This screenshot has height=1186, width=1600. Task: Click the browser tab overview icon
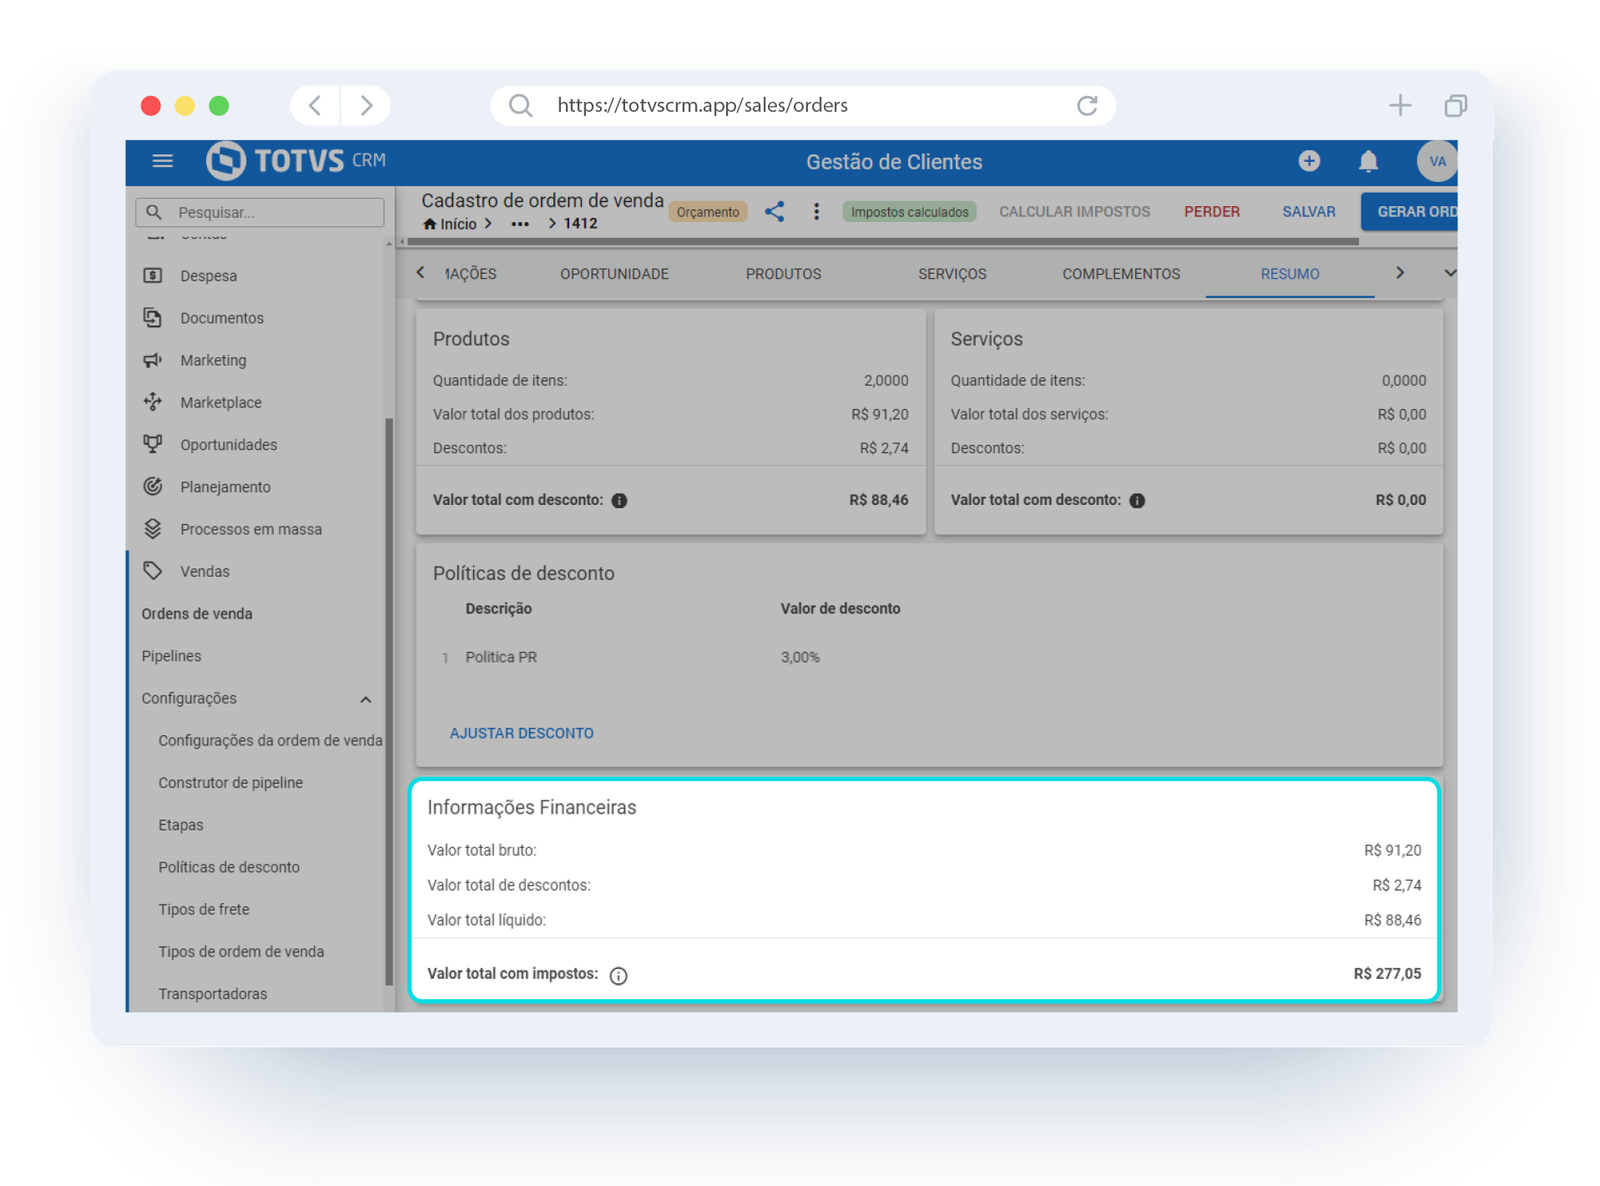pos(1456,105)
